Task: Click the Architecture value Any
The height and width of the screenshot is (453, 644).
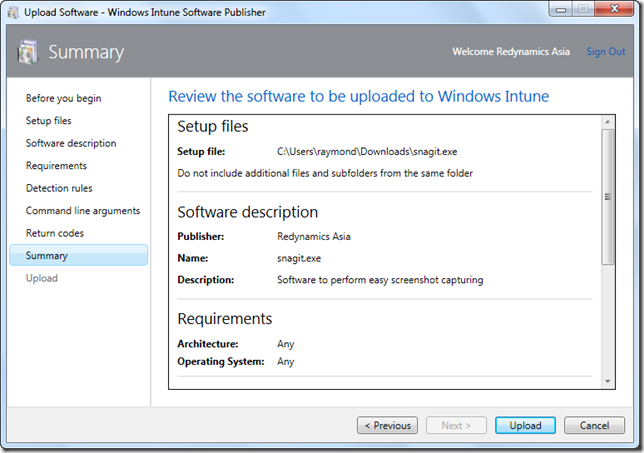Action: (x=285, y=344)
